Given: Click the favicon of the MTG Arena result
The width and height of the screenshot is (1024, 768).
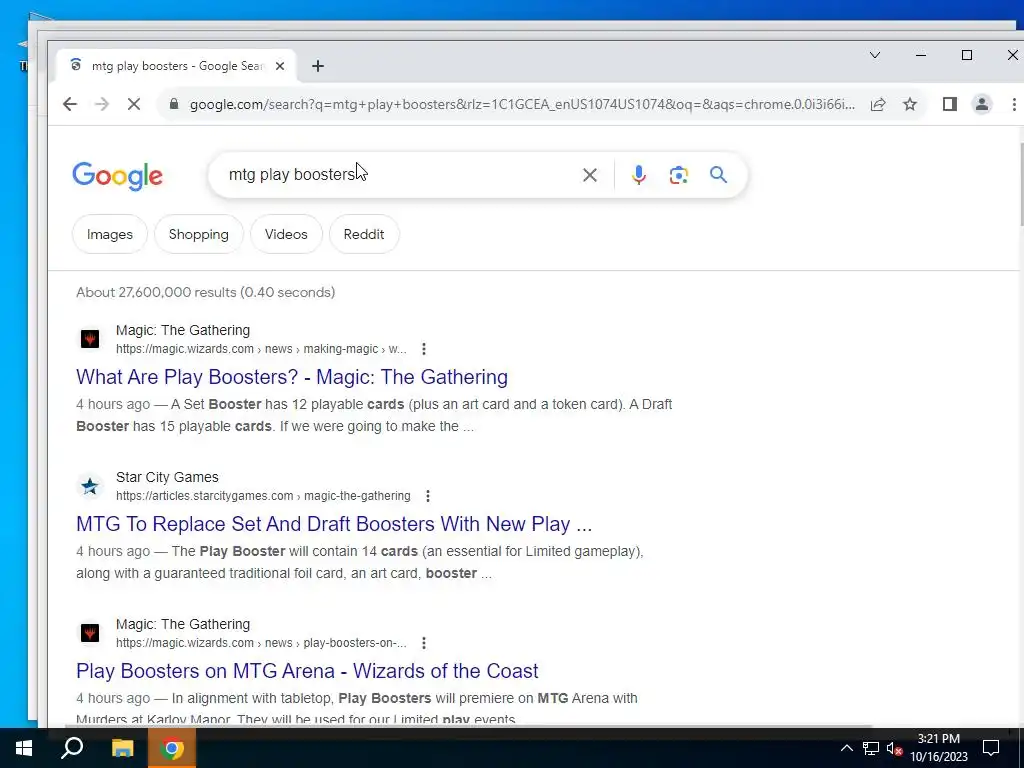Looking at the screenshot, I should point(90,633).
